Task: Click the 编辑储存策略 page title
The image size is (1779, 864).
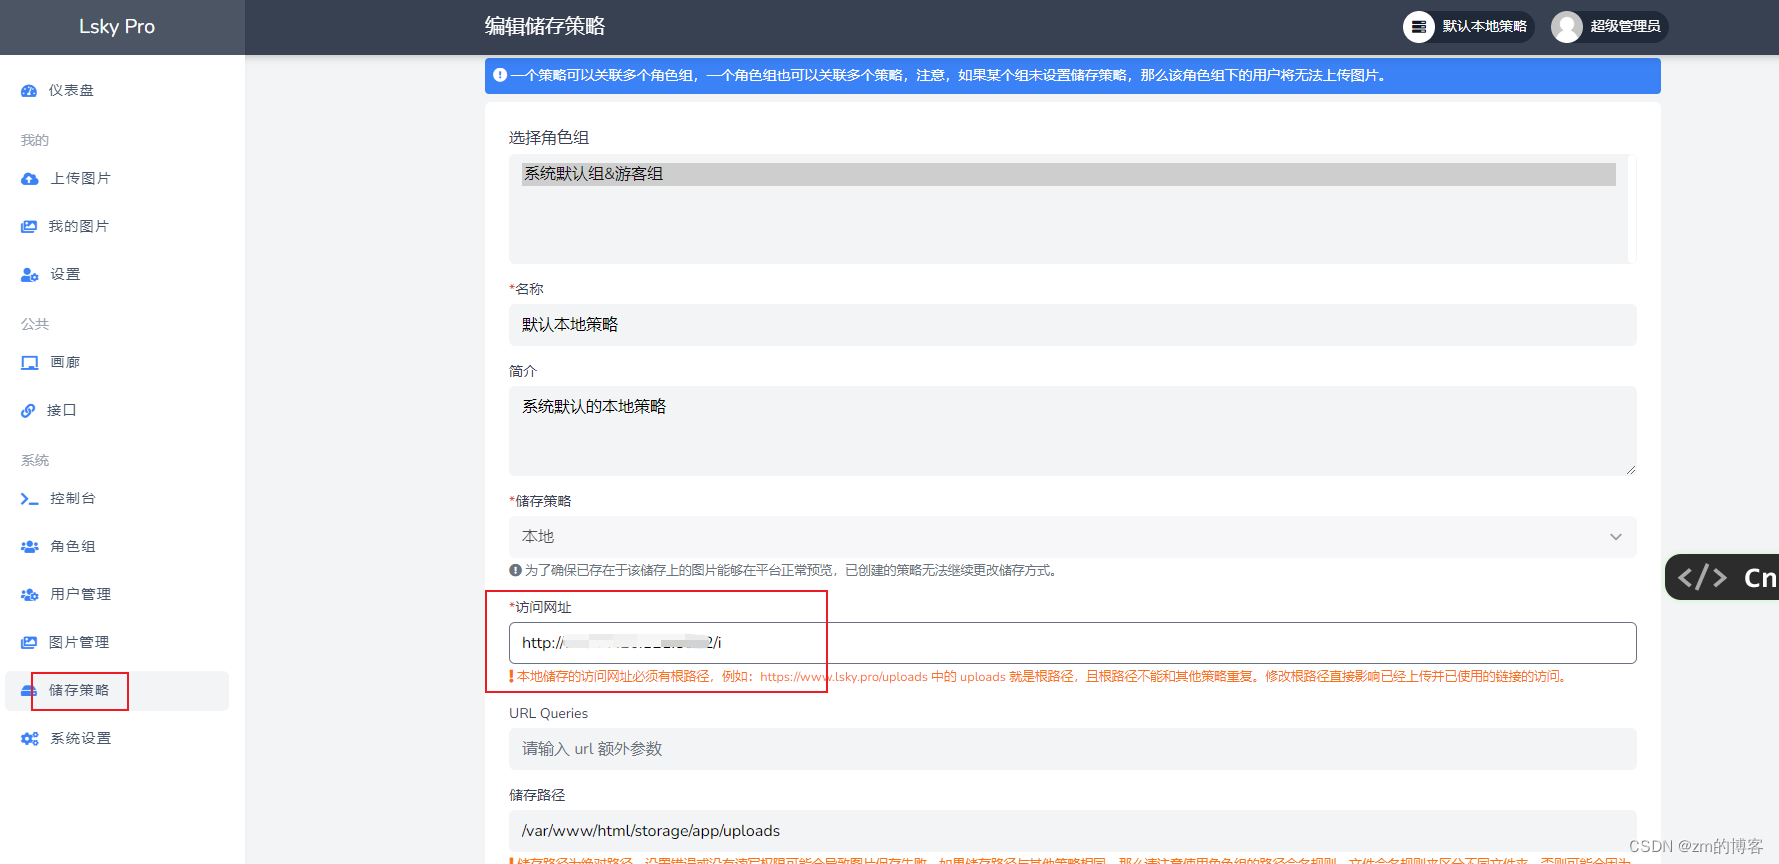Action: [545, 27]
